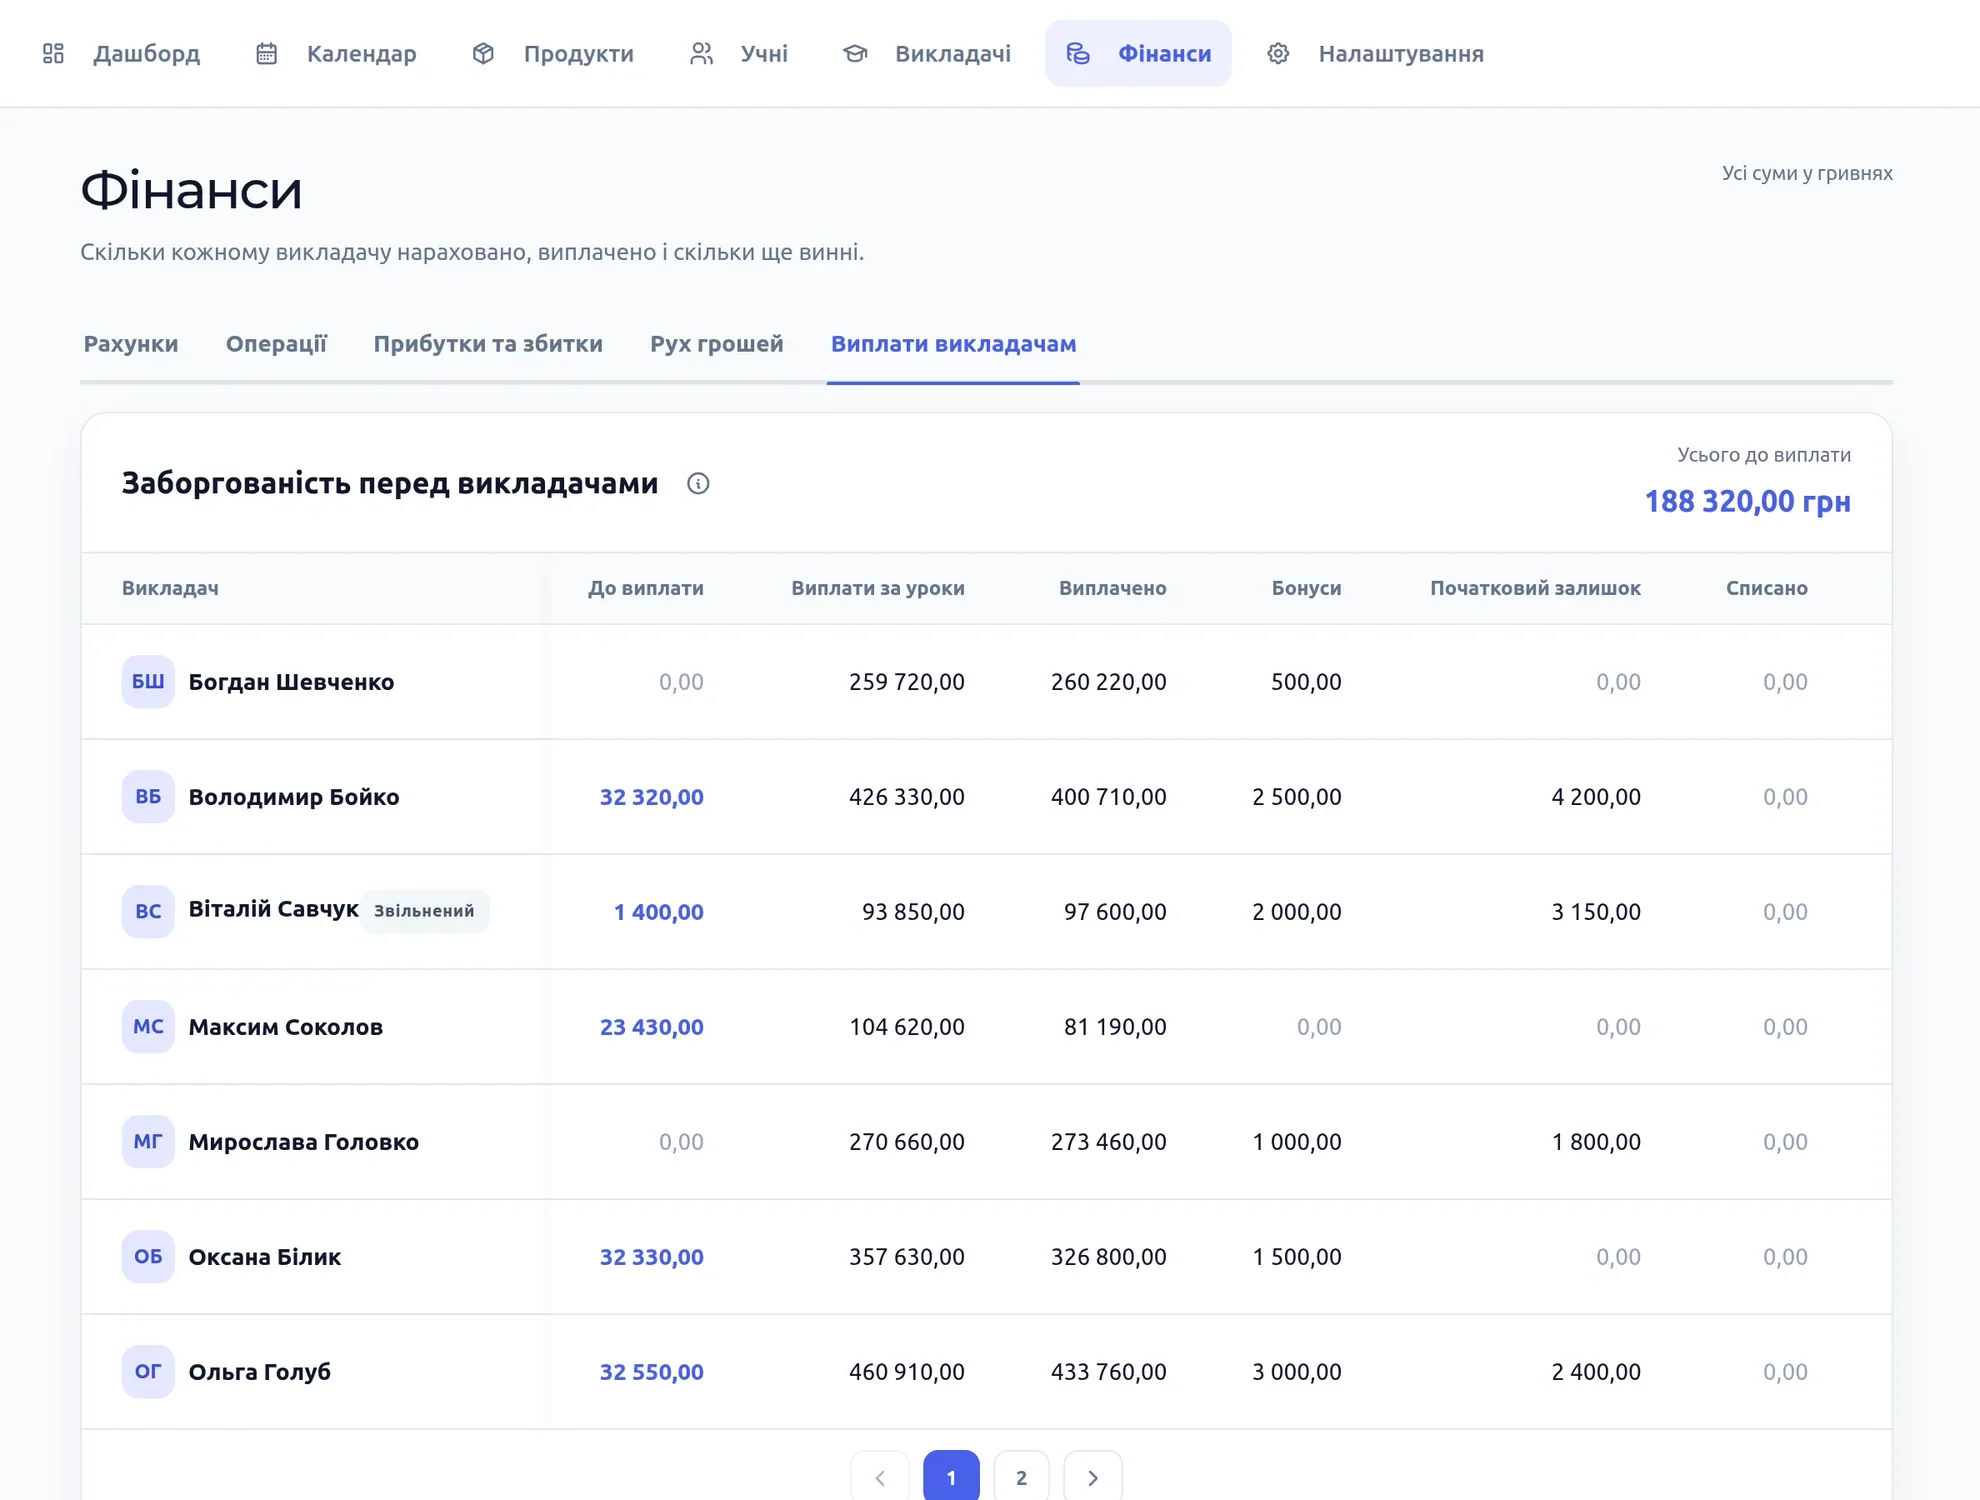Switch to the Рахунки tab

coord(131,344)
